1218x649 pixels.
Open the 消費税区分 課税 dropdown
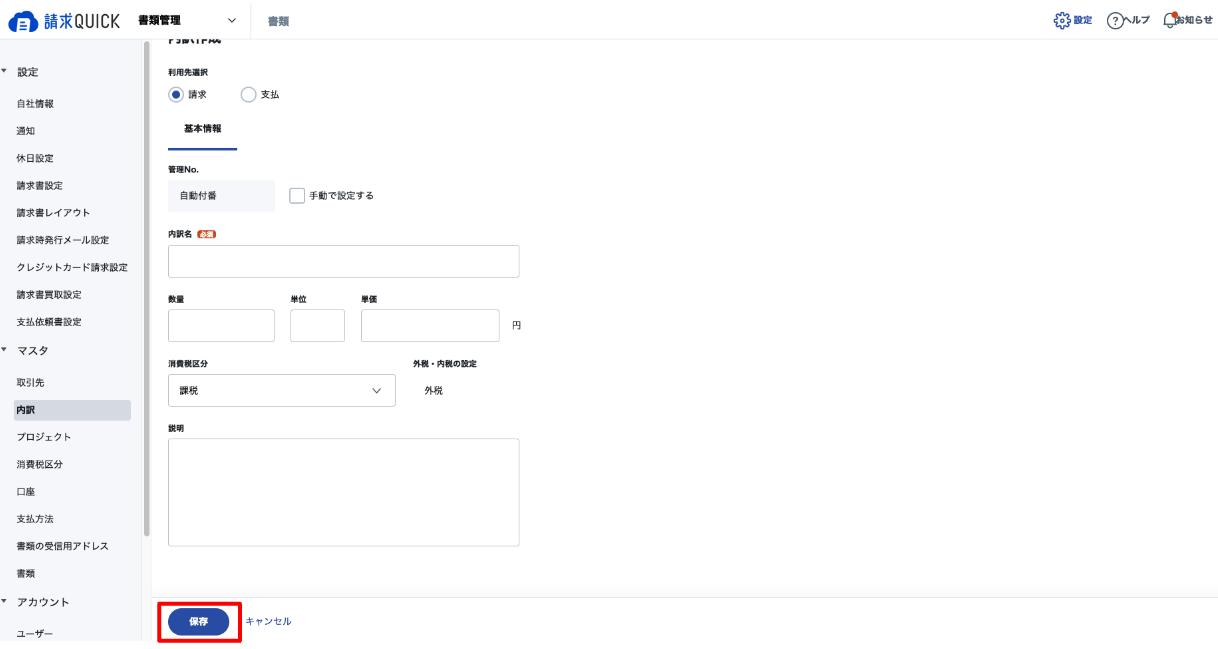tap(282, 390)
